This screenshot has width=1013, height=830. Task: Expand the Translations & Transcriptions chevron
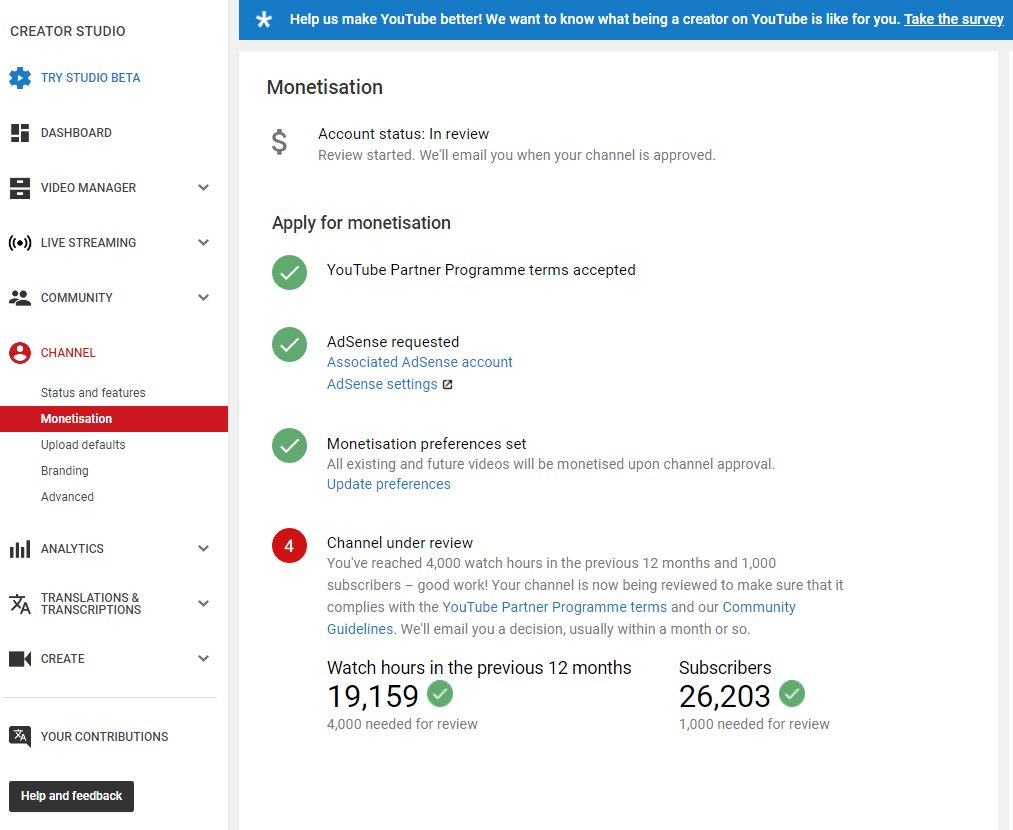pyautogui.click(x=204, y=604)
